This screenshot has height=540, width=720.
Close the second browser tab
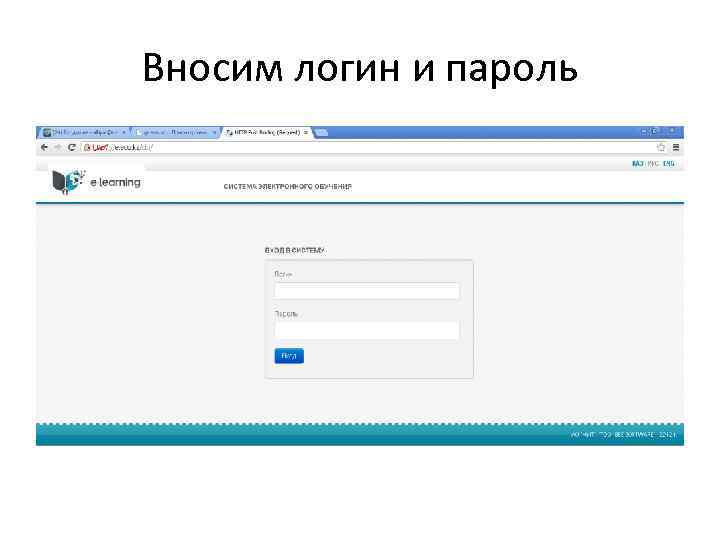(214, 132)
